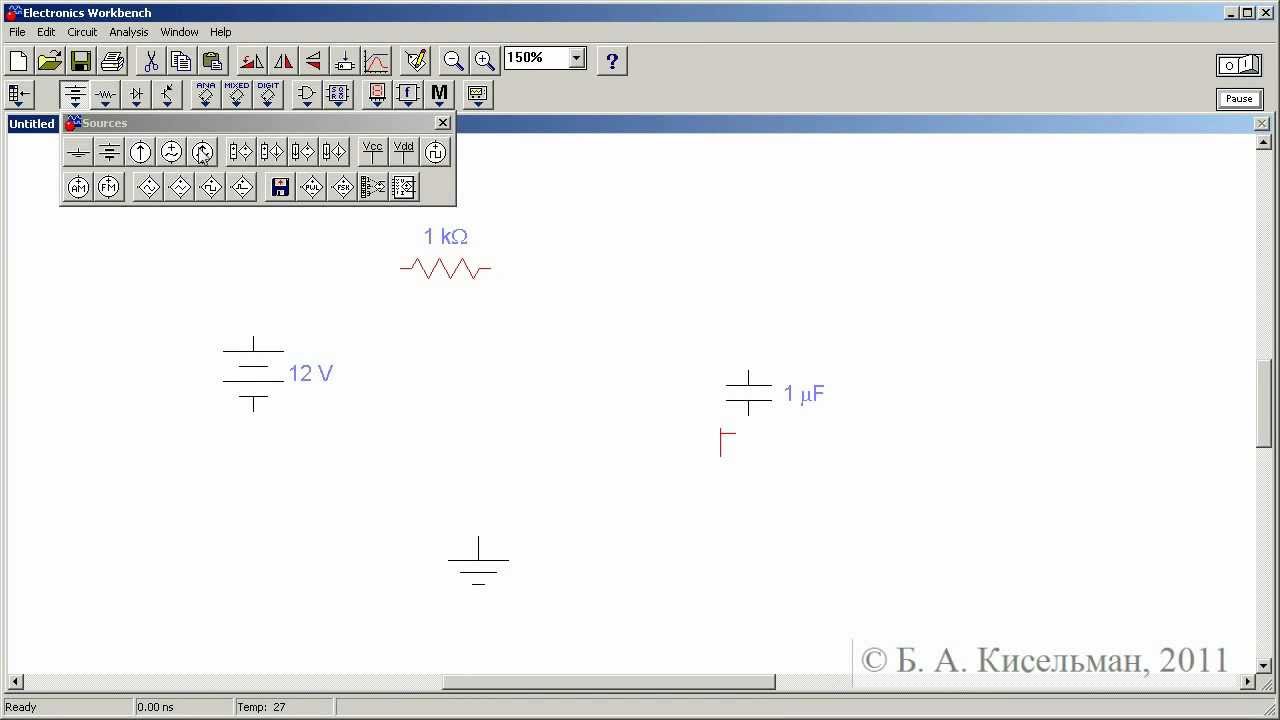This screenshot has width=1280, height=720.
Task: Select the Polynomial source icon
Action: point(373,187)
